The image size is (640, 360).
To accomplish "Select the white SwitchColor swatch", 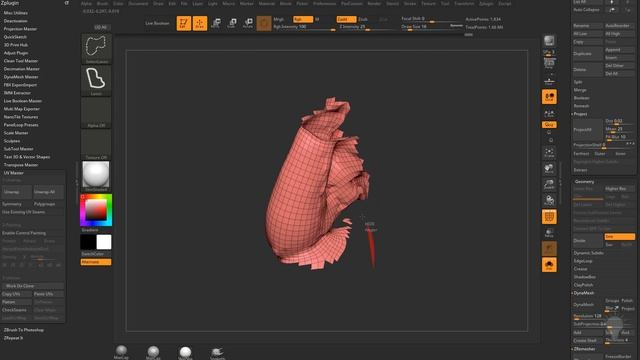I will click(104, 242).
